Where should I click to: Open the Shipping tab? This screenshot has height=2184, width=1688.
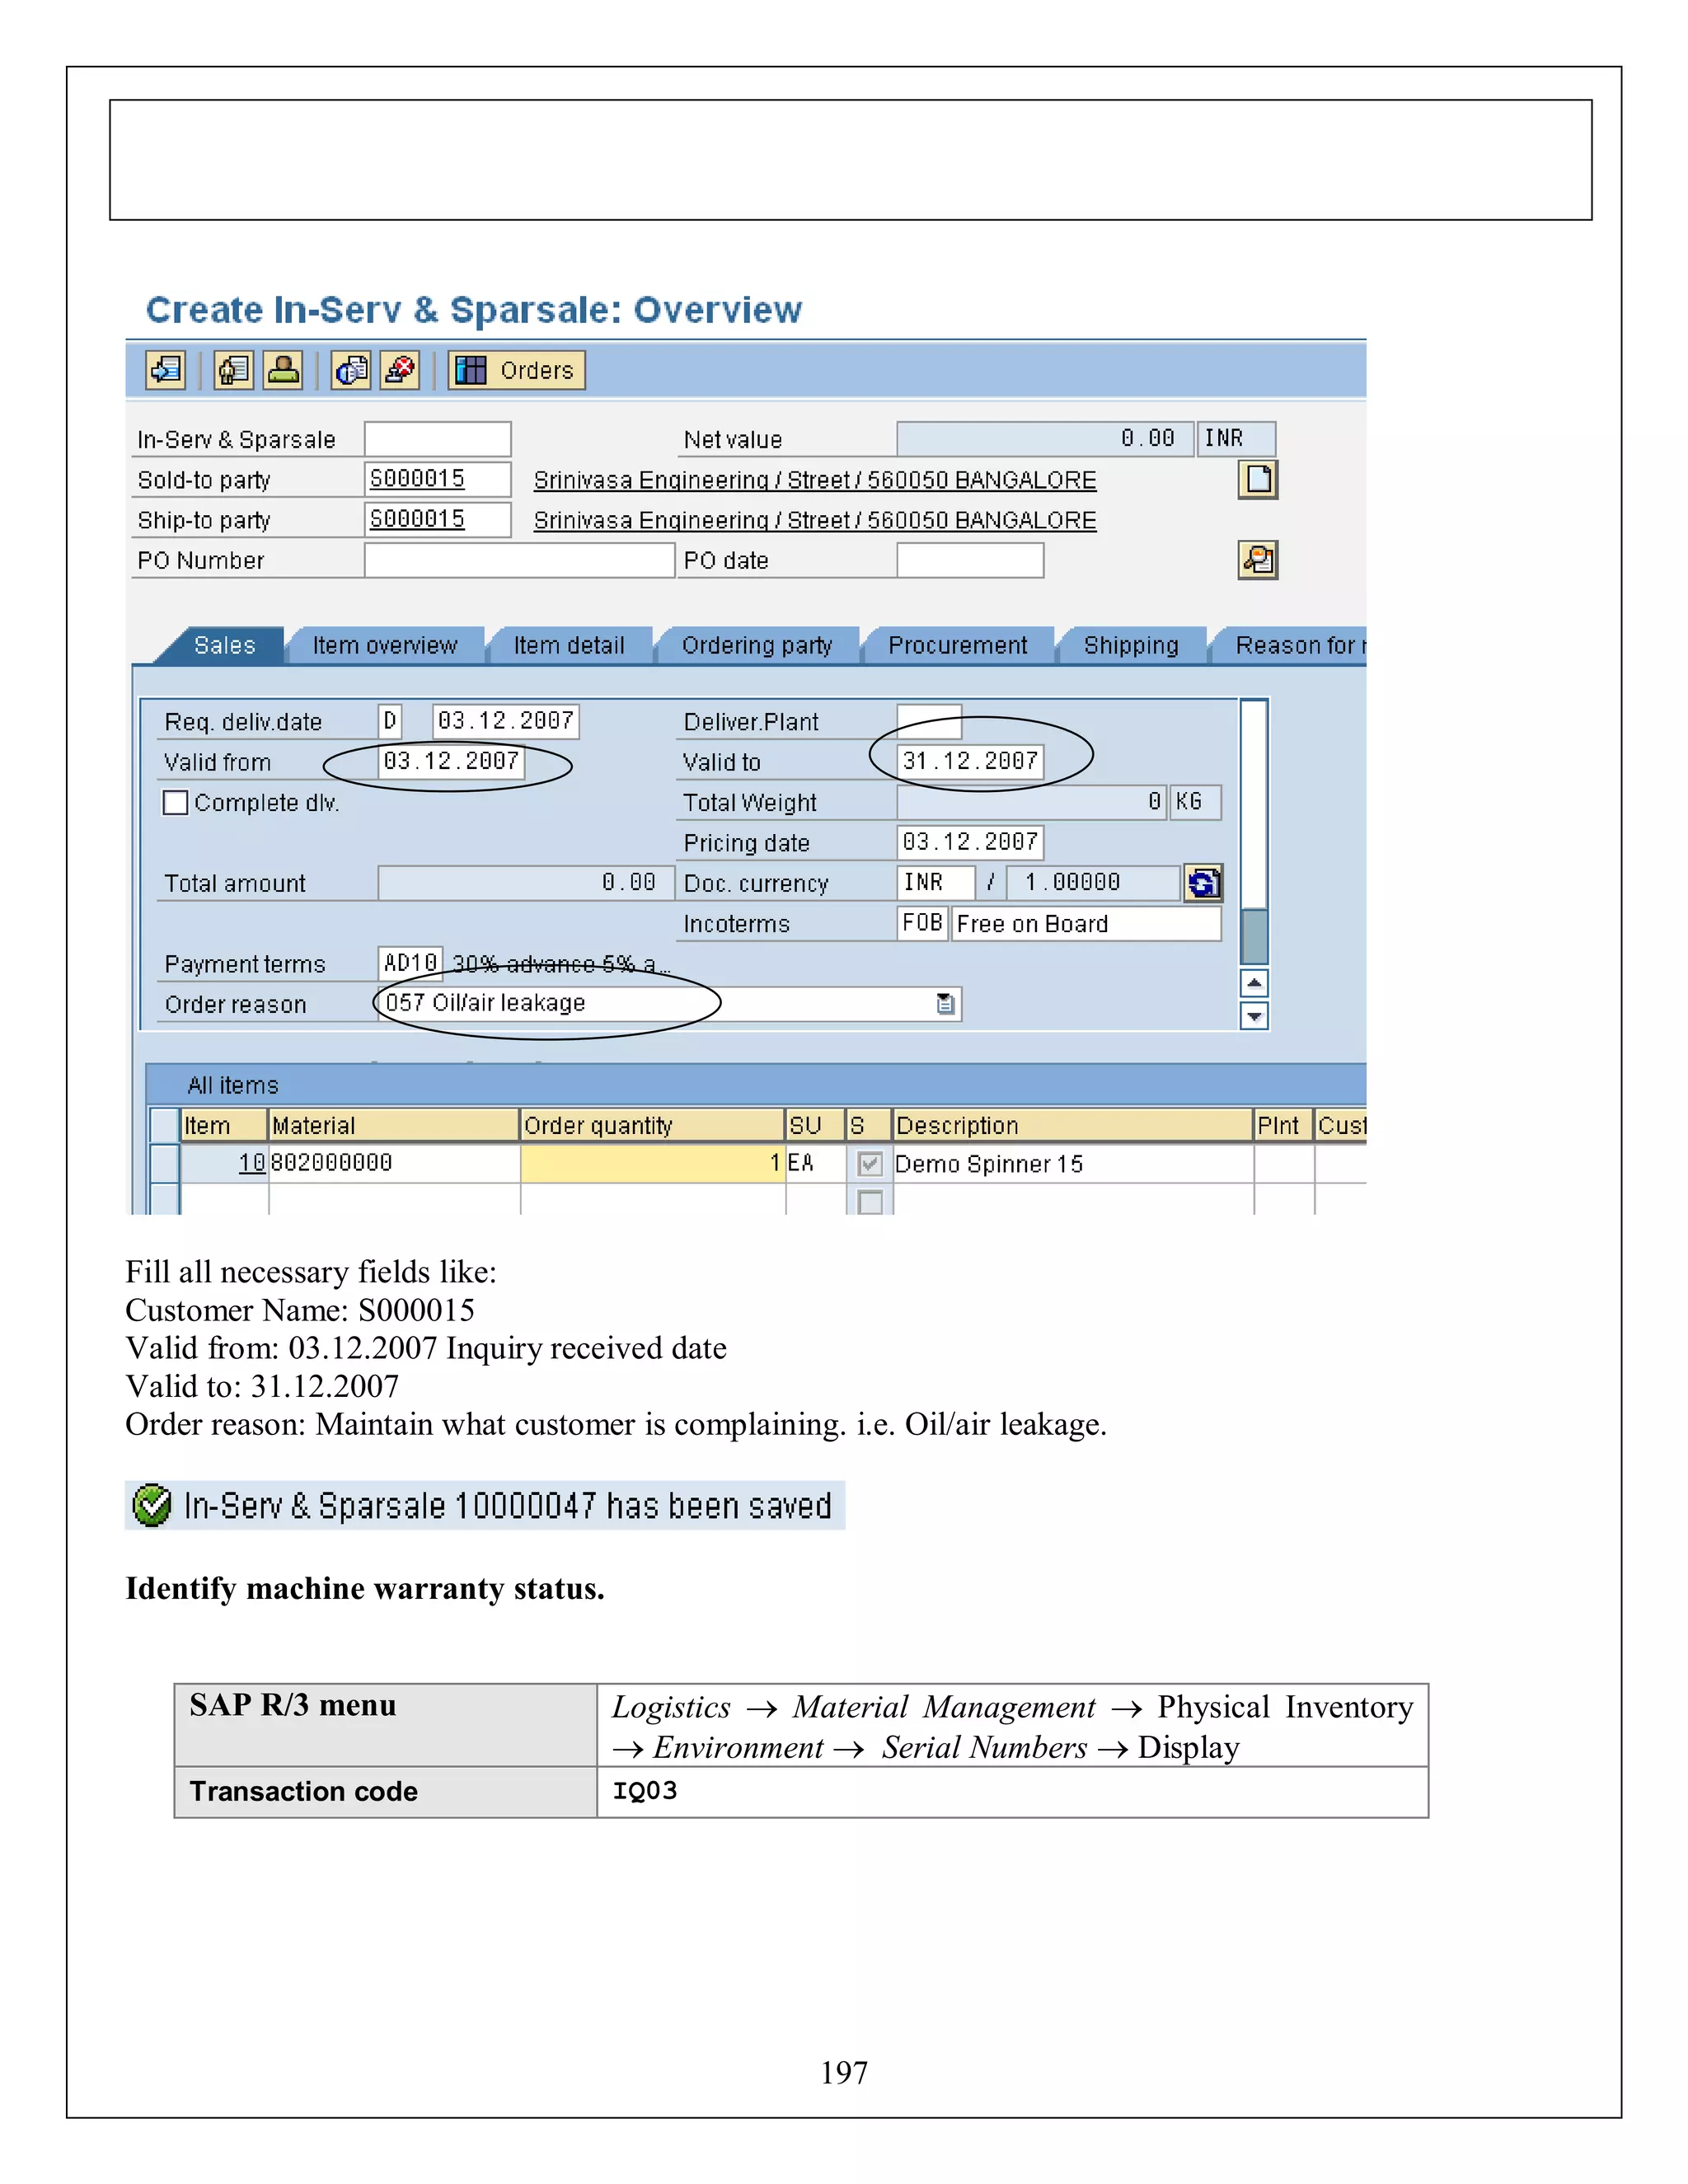pyautogui.click(x=1131, y=646)
